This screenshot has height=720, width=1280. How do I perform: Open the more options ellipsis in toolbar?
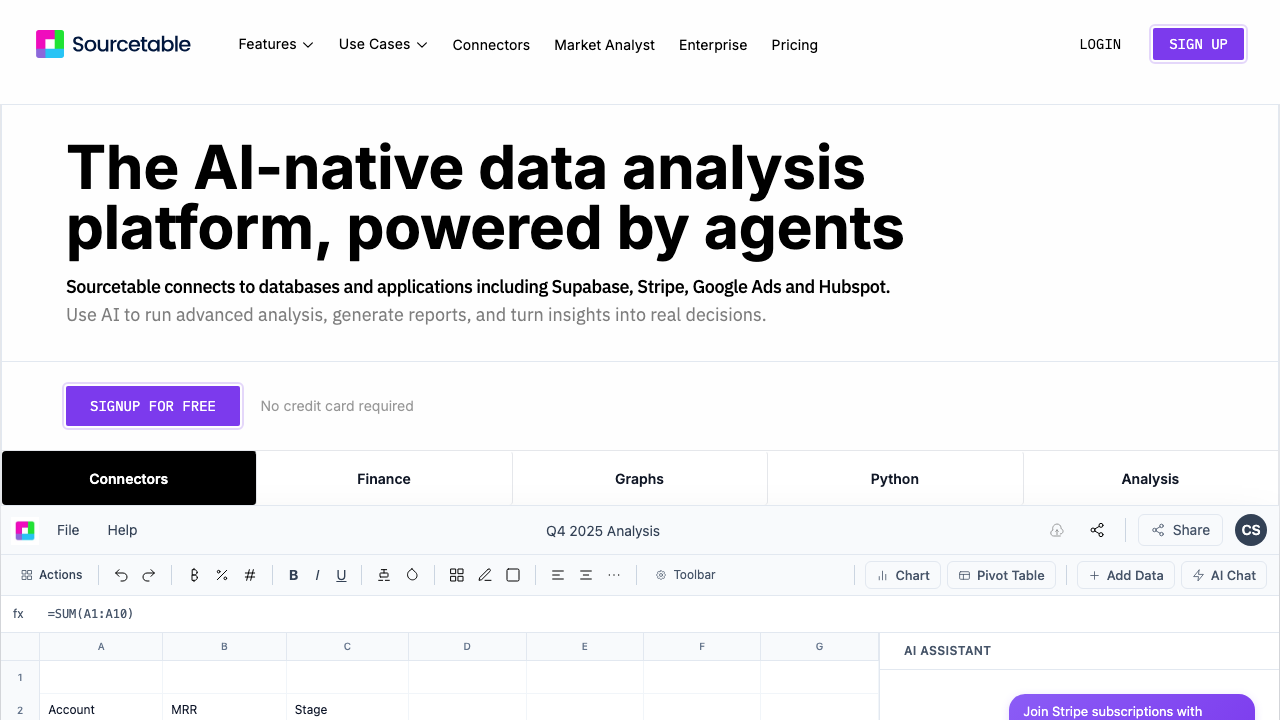tap(614, 575)
